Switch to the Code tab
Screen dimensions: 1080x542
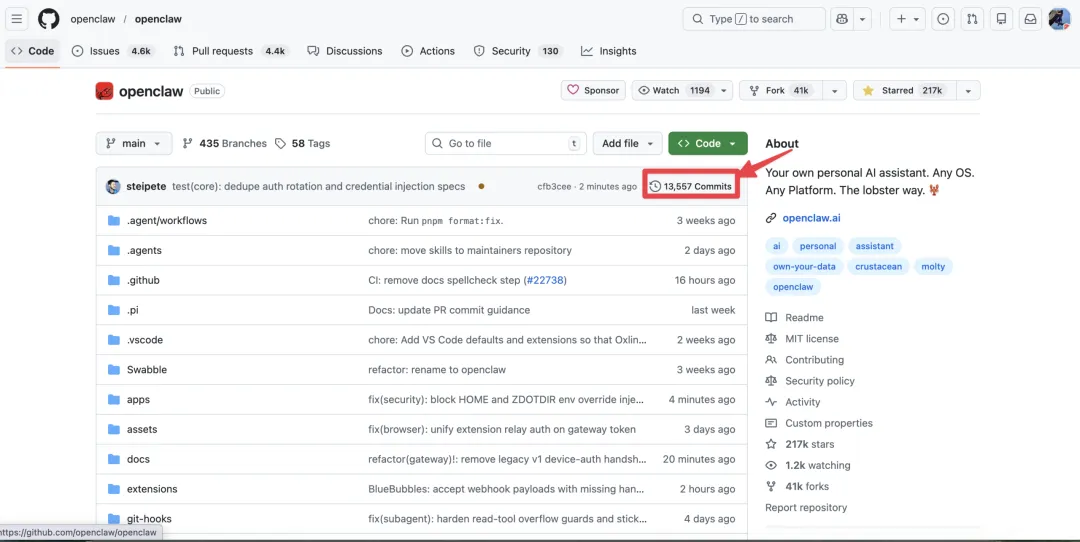32,51
